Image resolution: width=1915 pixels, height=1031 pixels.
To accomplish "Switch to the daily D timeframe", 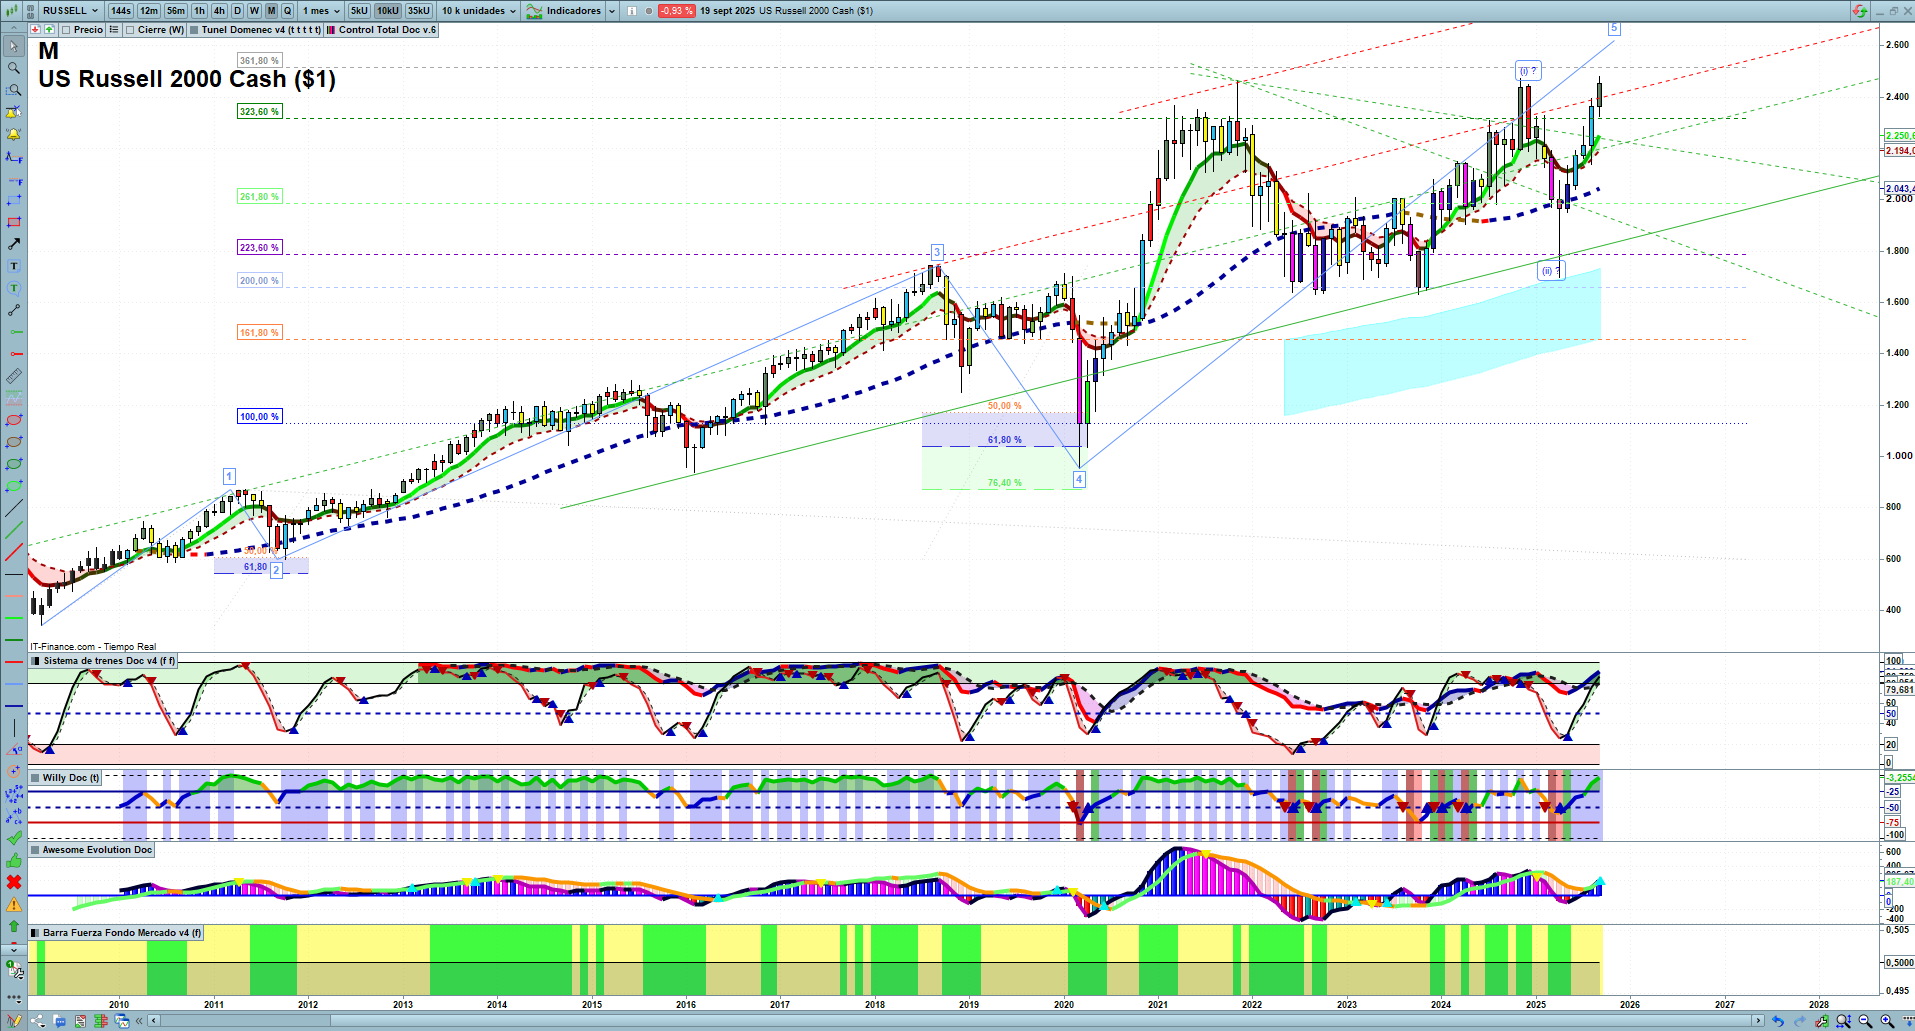I will pyautogui.click(x=237, y=11).
